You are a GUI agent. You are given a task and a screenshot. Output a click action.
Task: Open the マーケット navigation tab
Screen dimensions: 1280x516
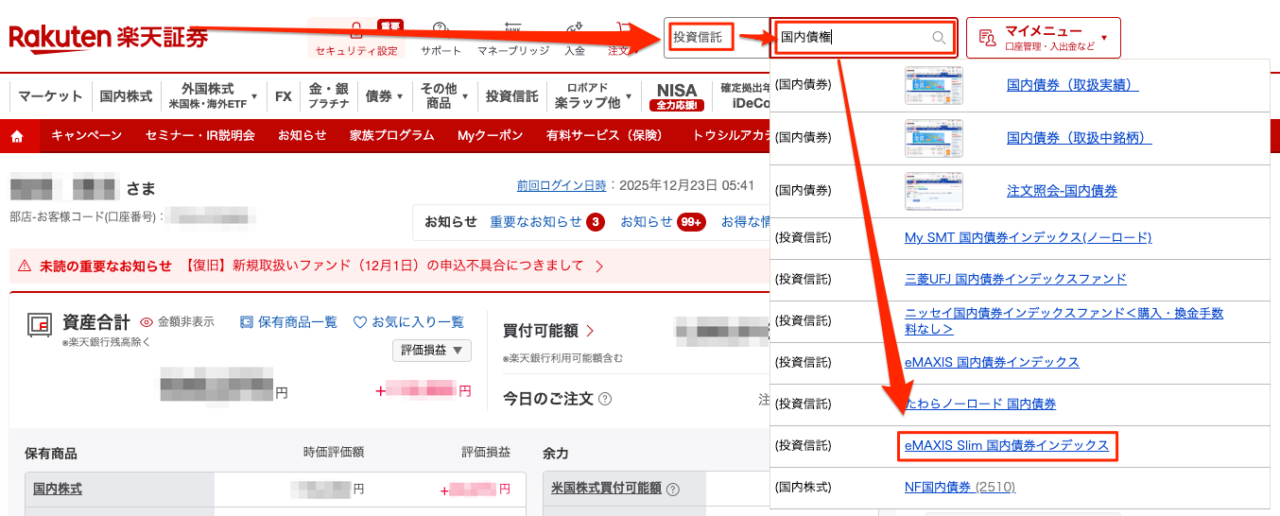tap(50, 96)
